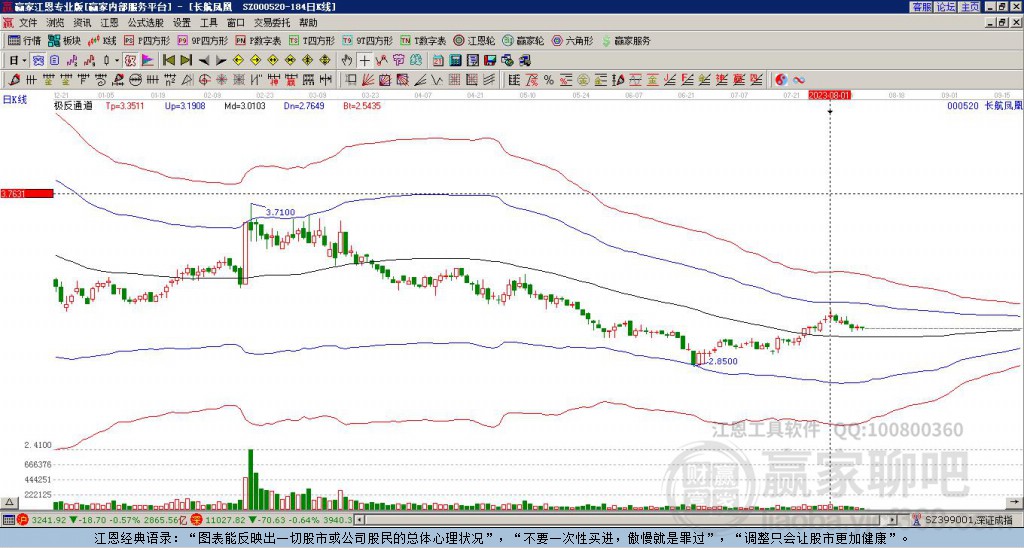
Task: Select the percent % line tool
Action: (549, 80)
